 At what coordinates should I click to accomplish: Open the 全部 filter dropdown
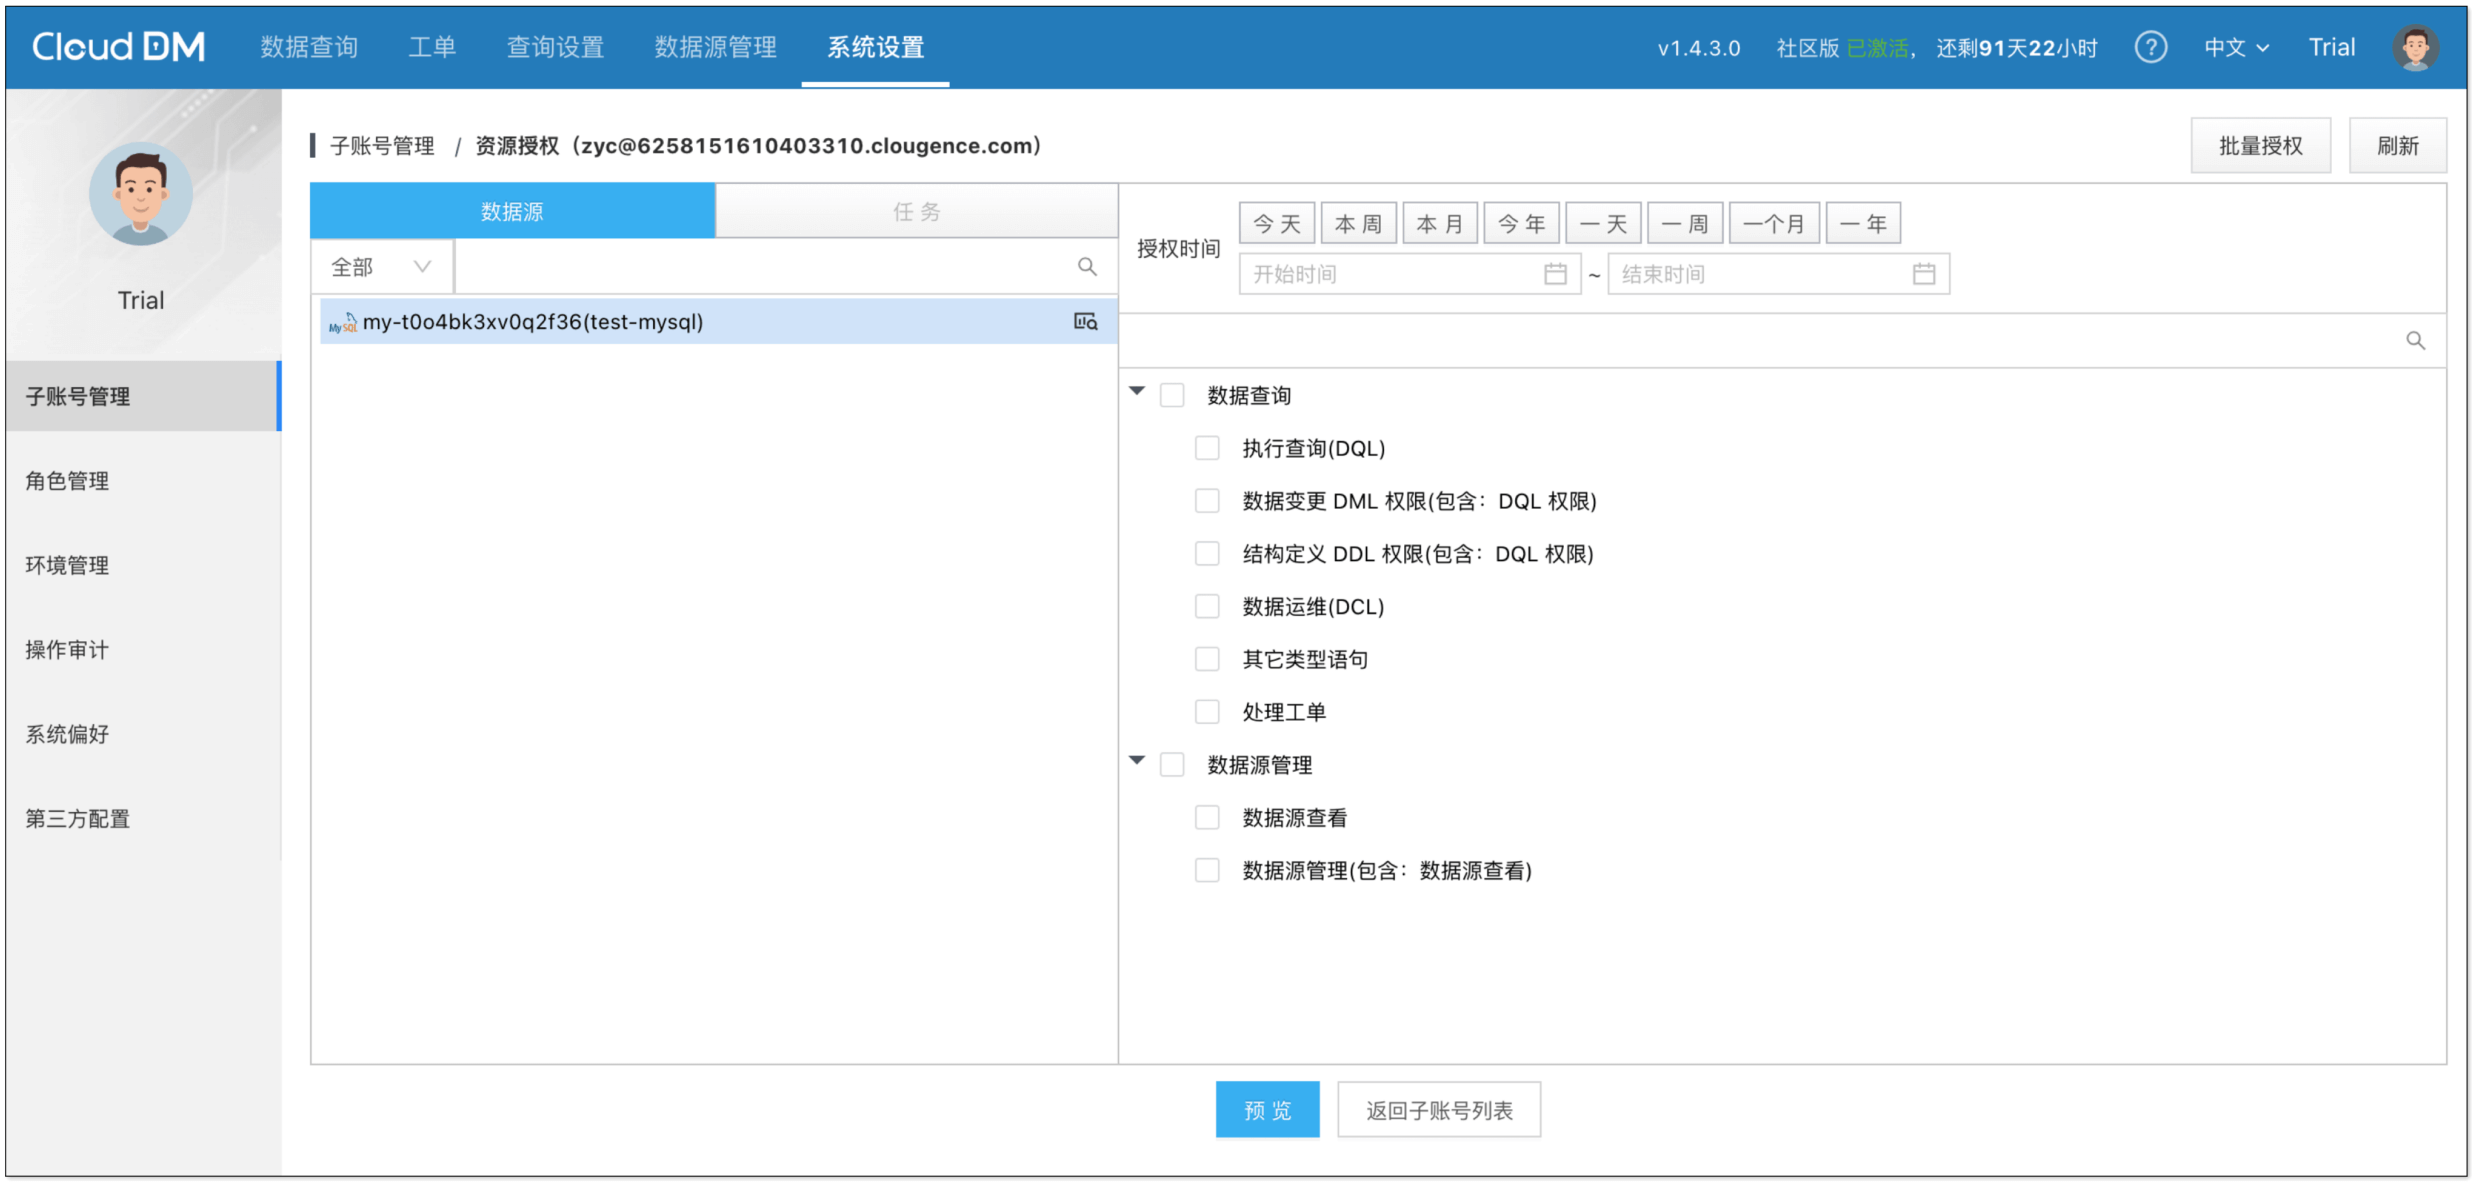[x=381, y=267]
